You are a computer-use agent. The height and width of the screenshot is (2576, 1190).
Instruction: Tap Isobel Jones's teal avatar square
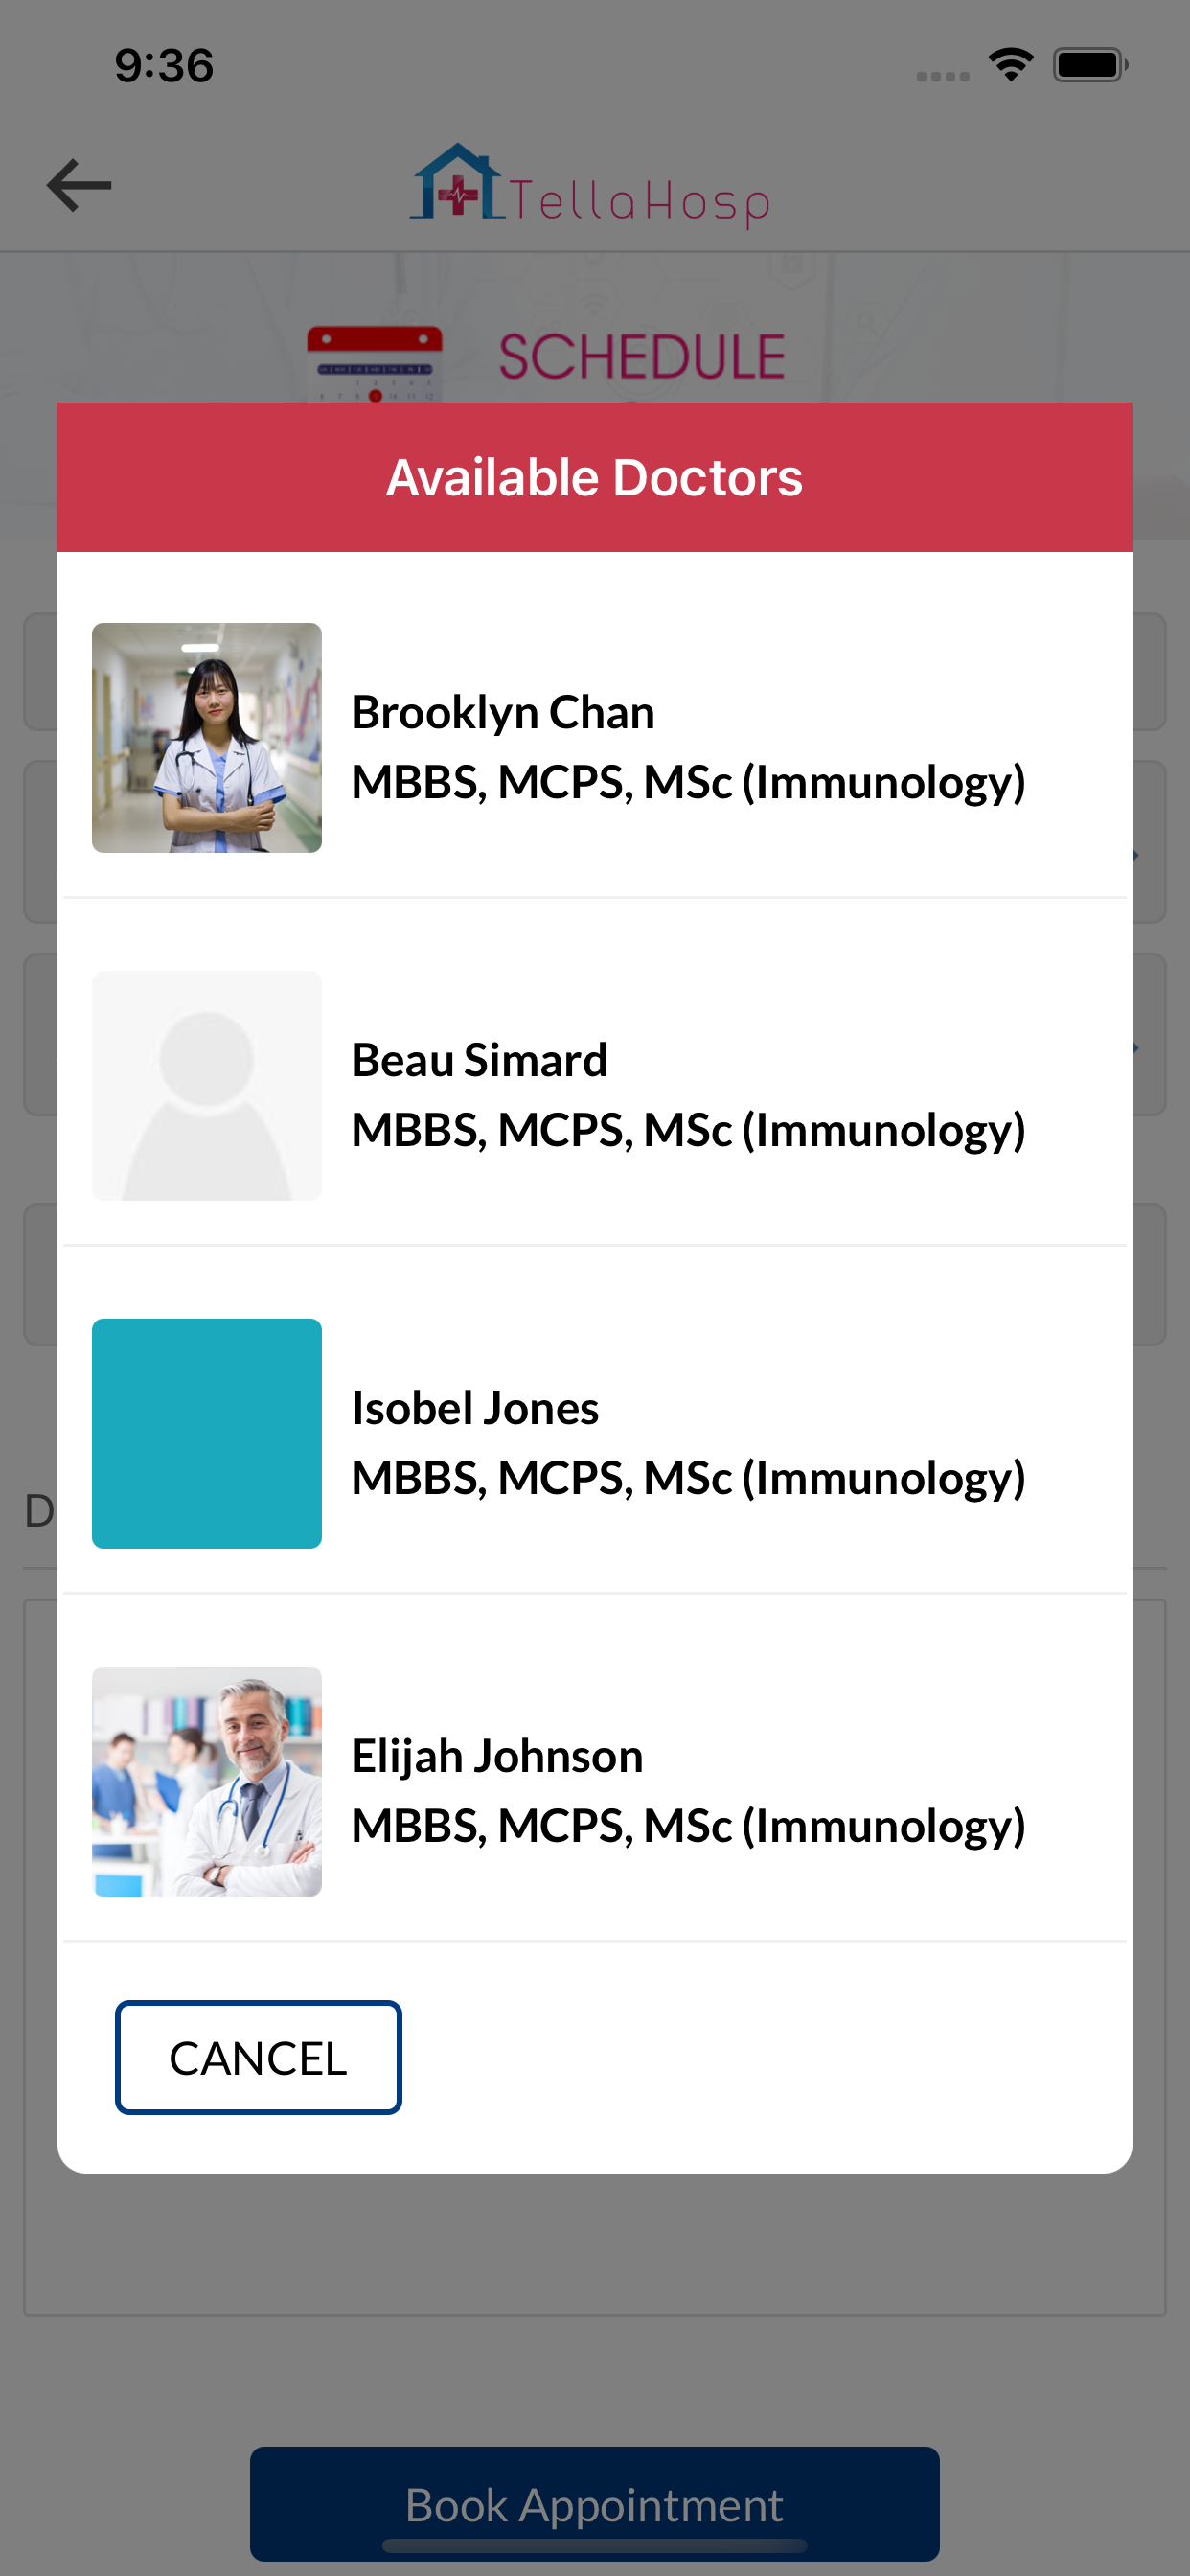(207, 1433)
